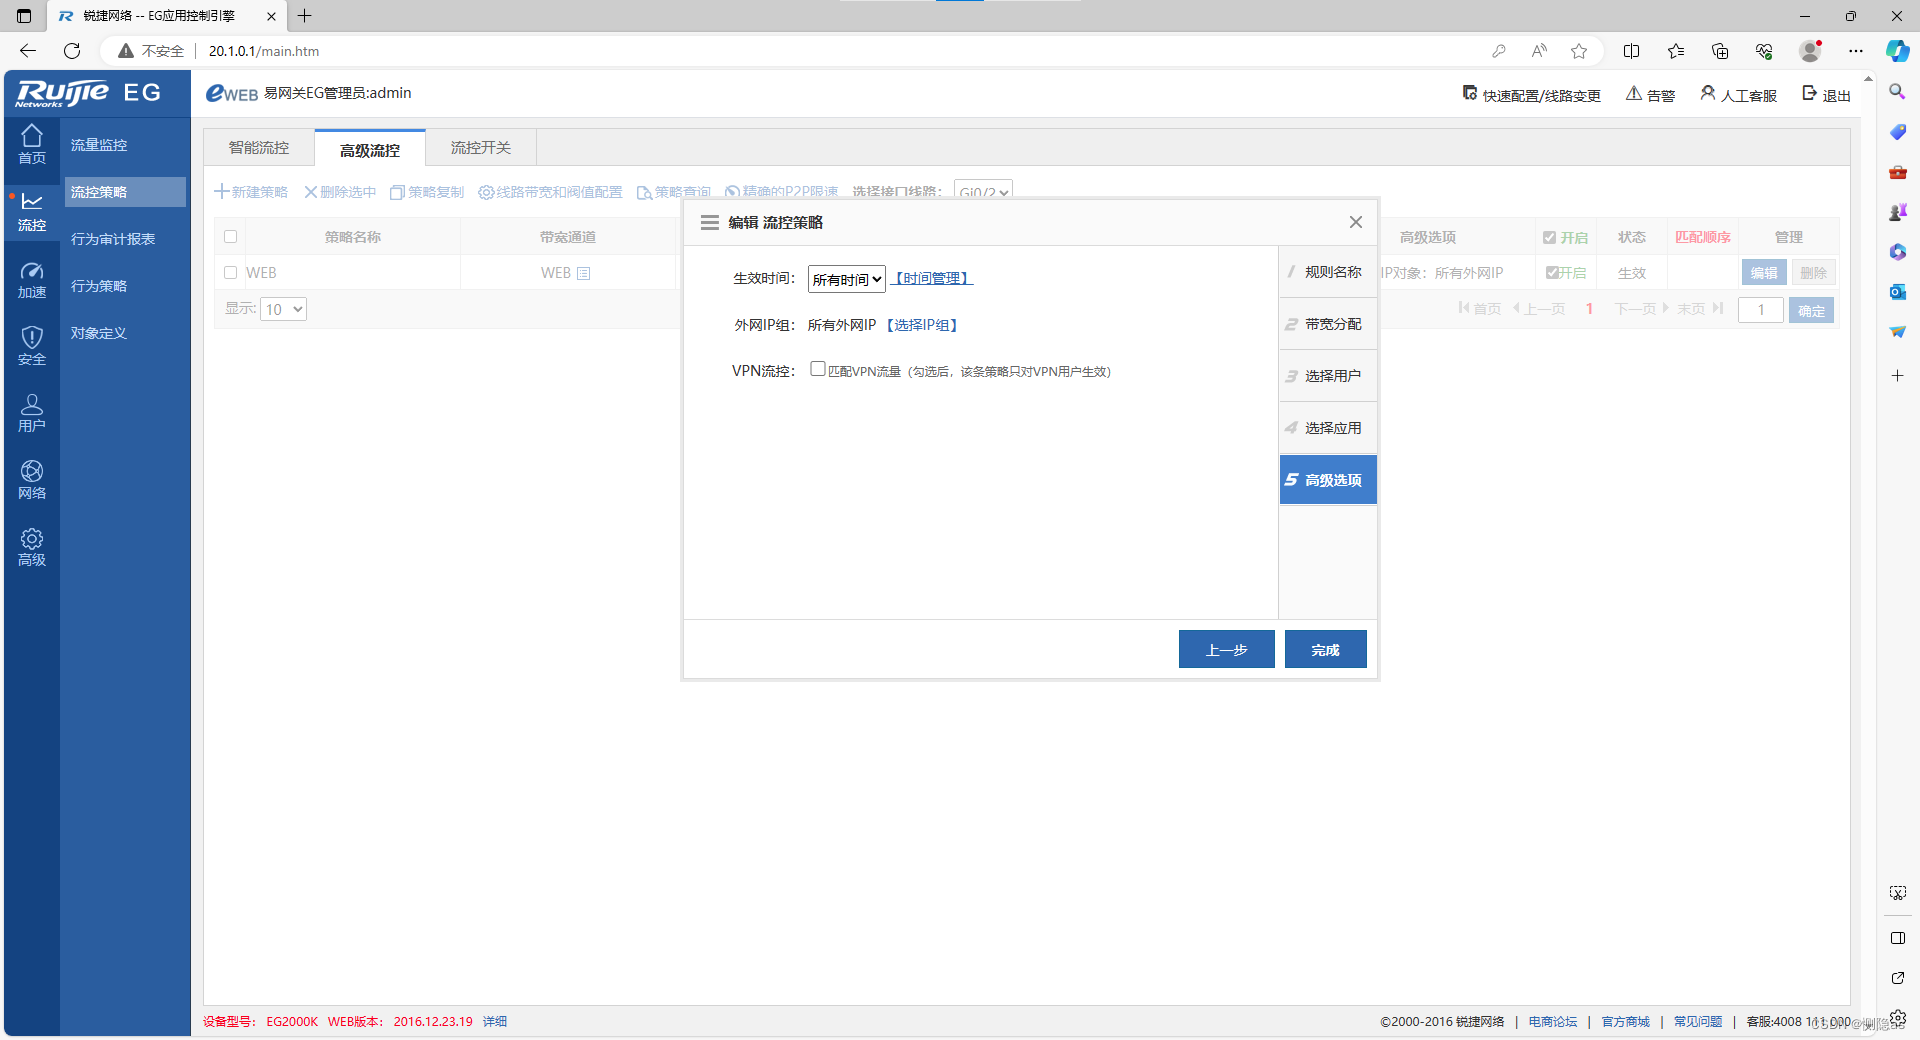Toggle the select-all checkbox in table header
1920x1040 pixels.
pos(231,237)
